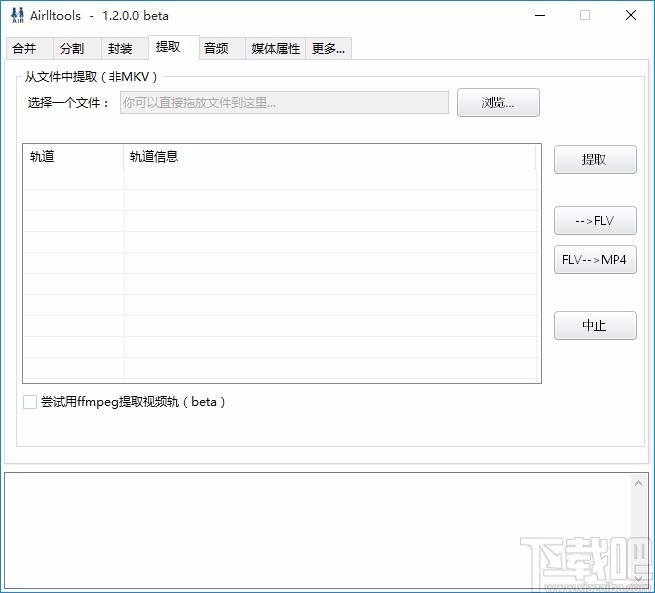Click the Airlltools app icon in title bar
Screen dimensions: 655x593
tap(17, 15)
